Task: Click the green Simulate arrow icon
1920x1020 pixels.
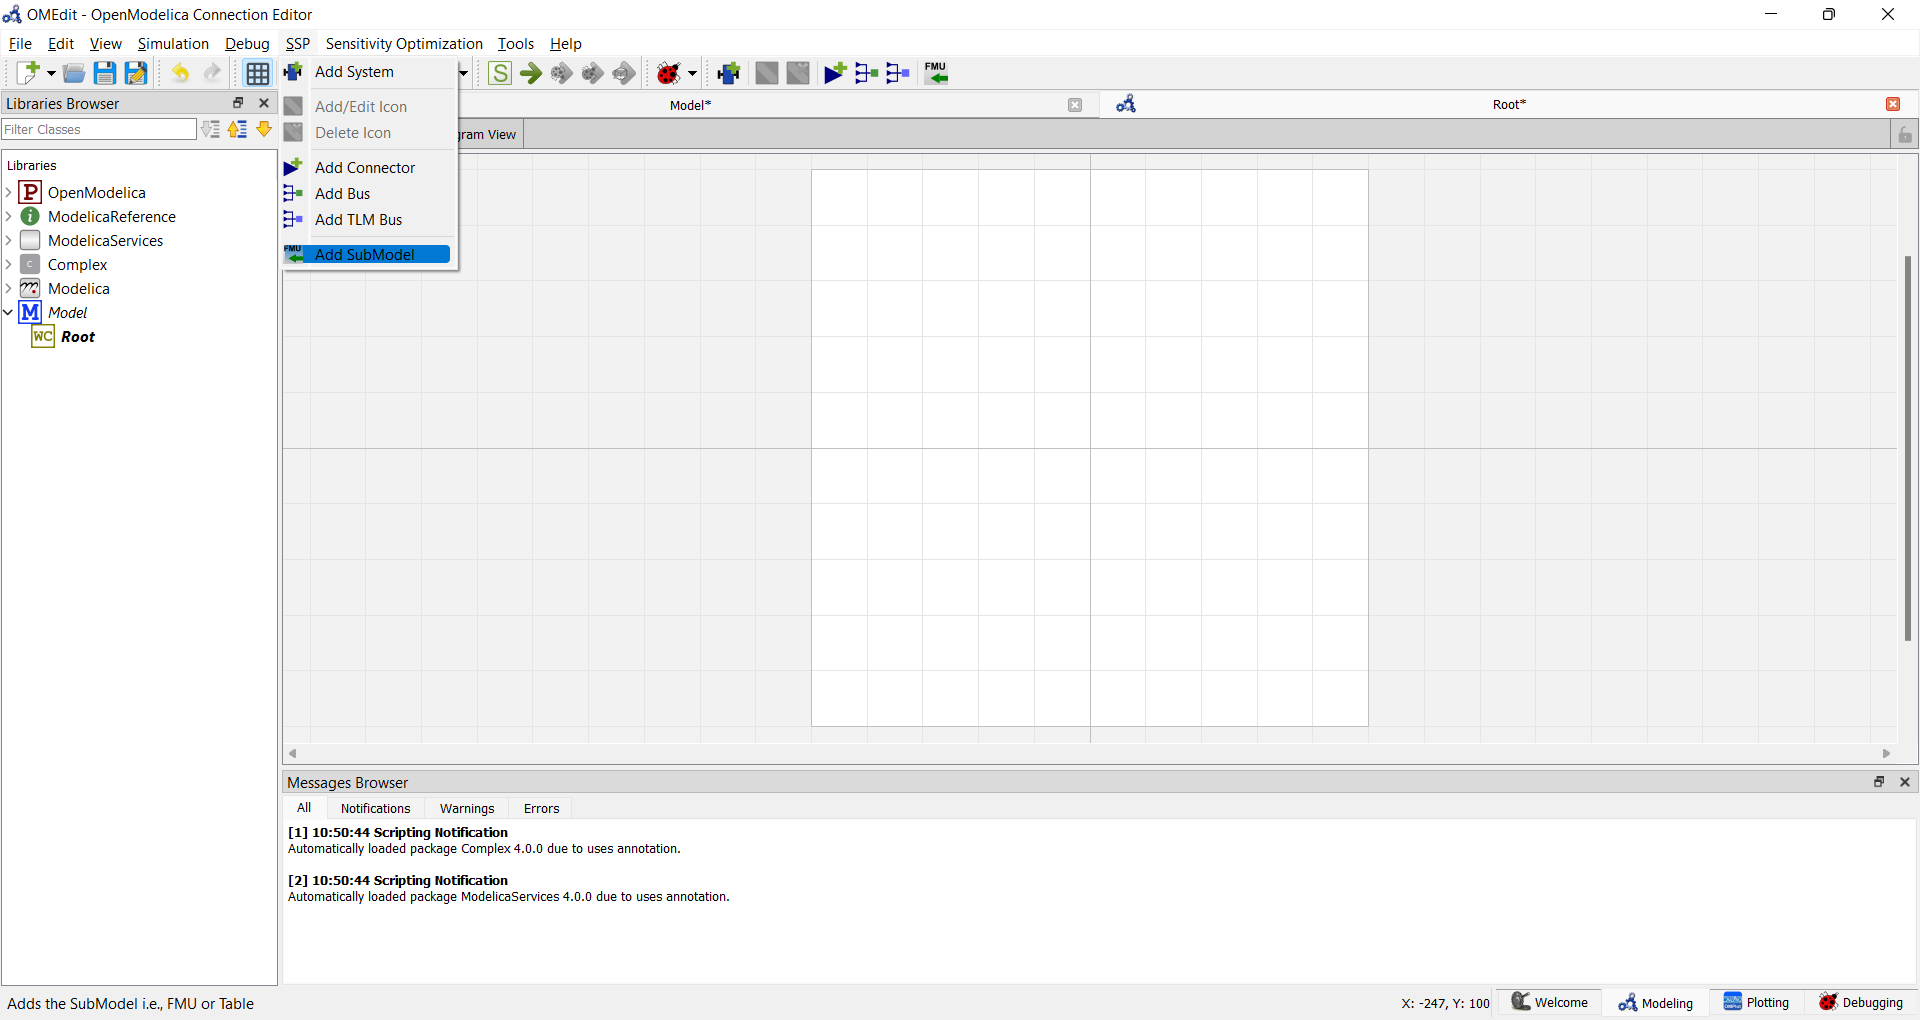Action: [x=531, y=73]
